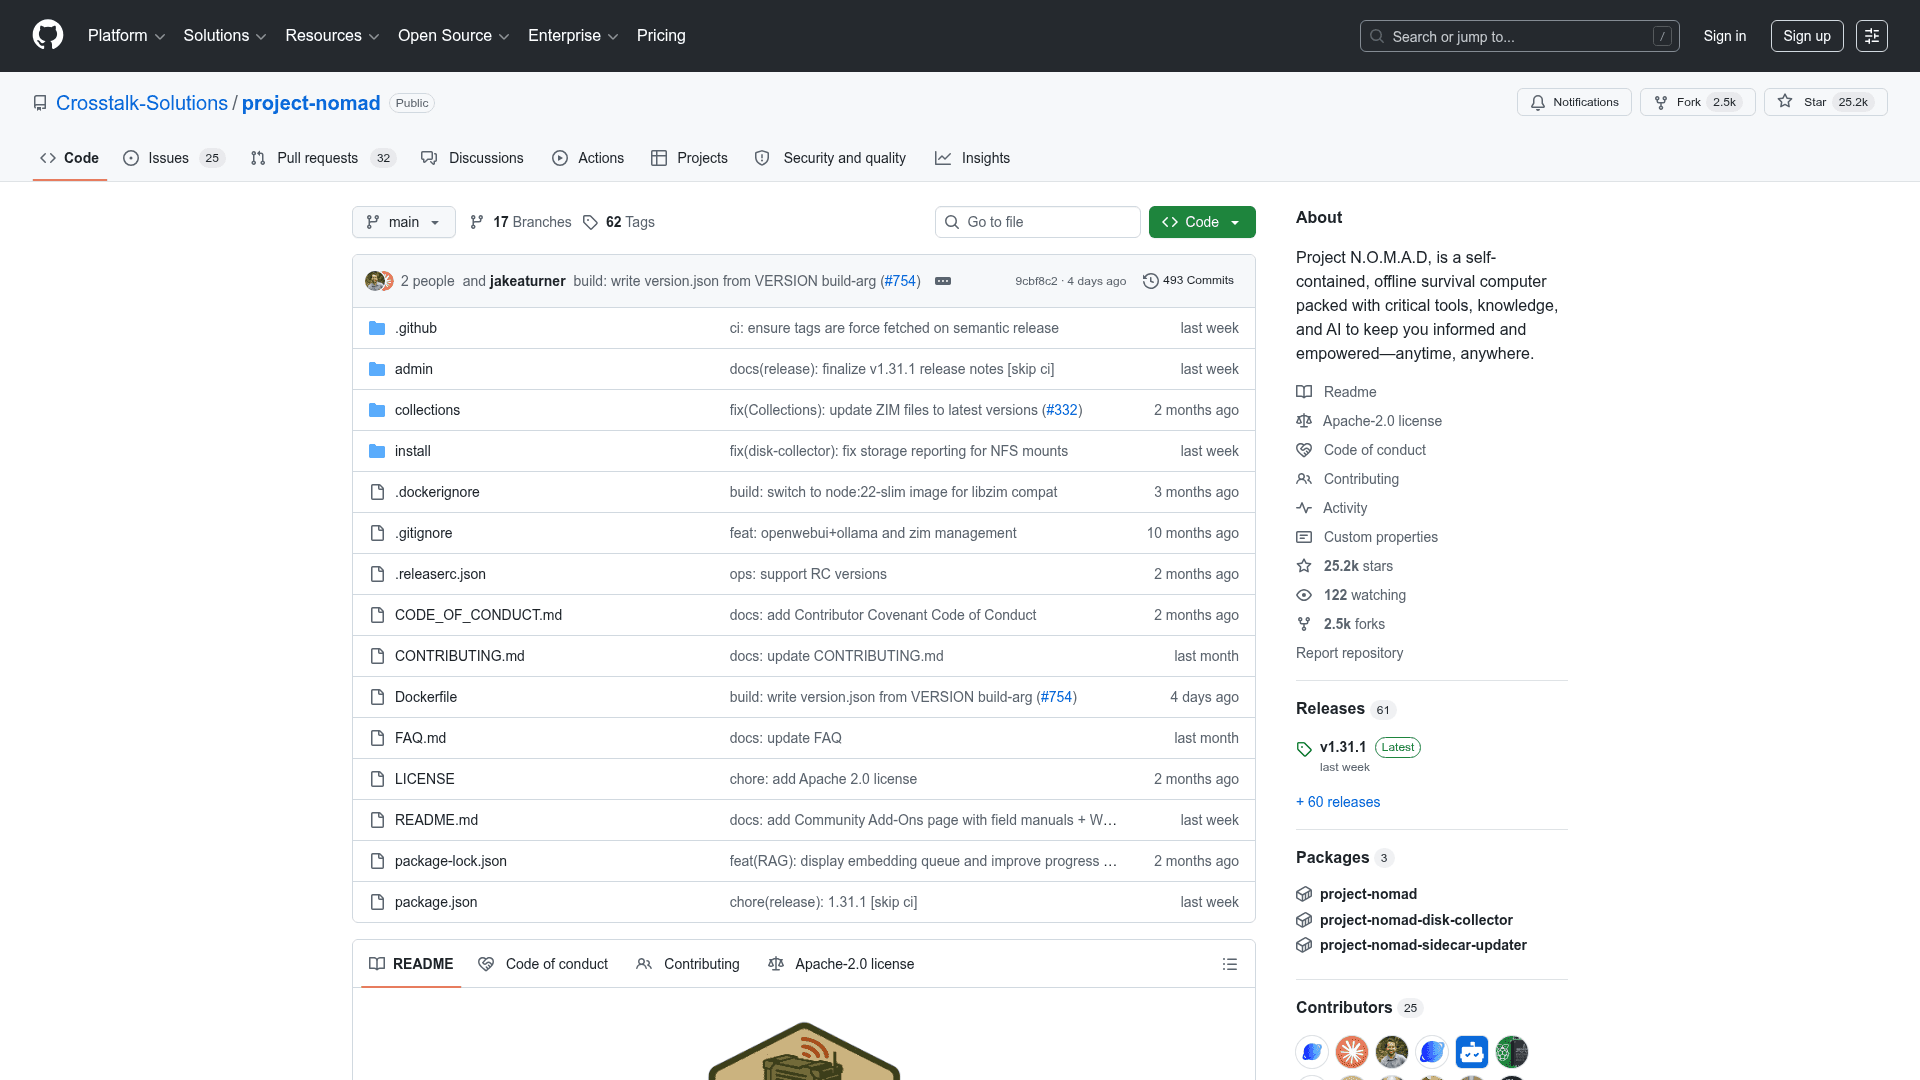The image size is (1920, 1080).
Task: Click the first contributor avatar
Action: [x=1312, y=1052]
